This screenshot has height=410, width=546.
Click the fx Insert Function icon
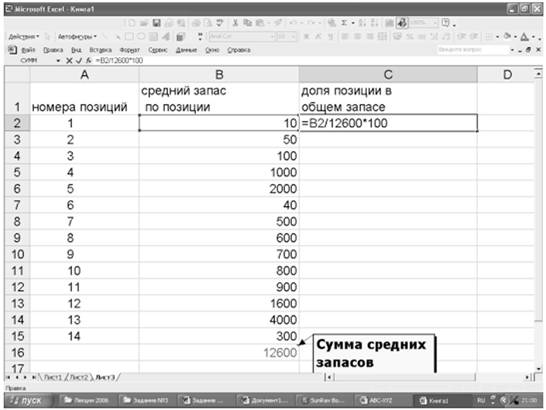click(x=88, y=61)
